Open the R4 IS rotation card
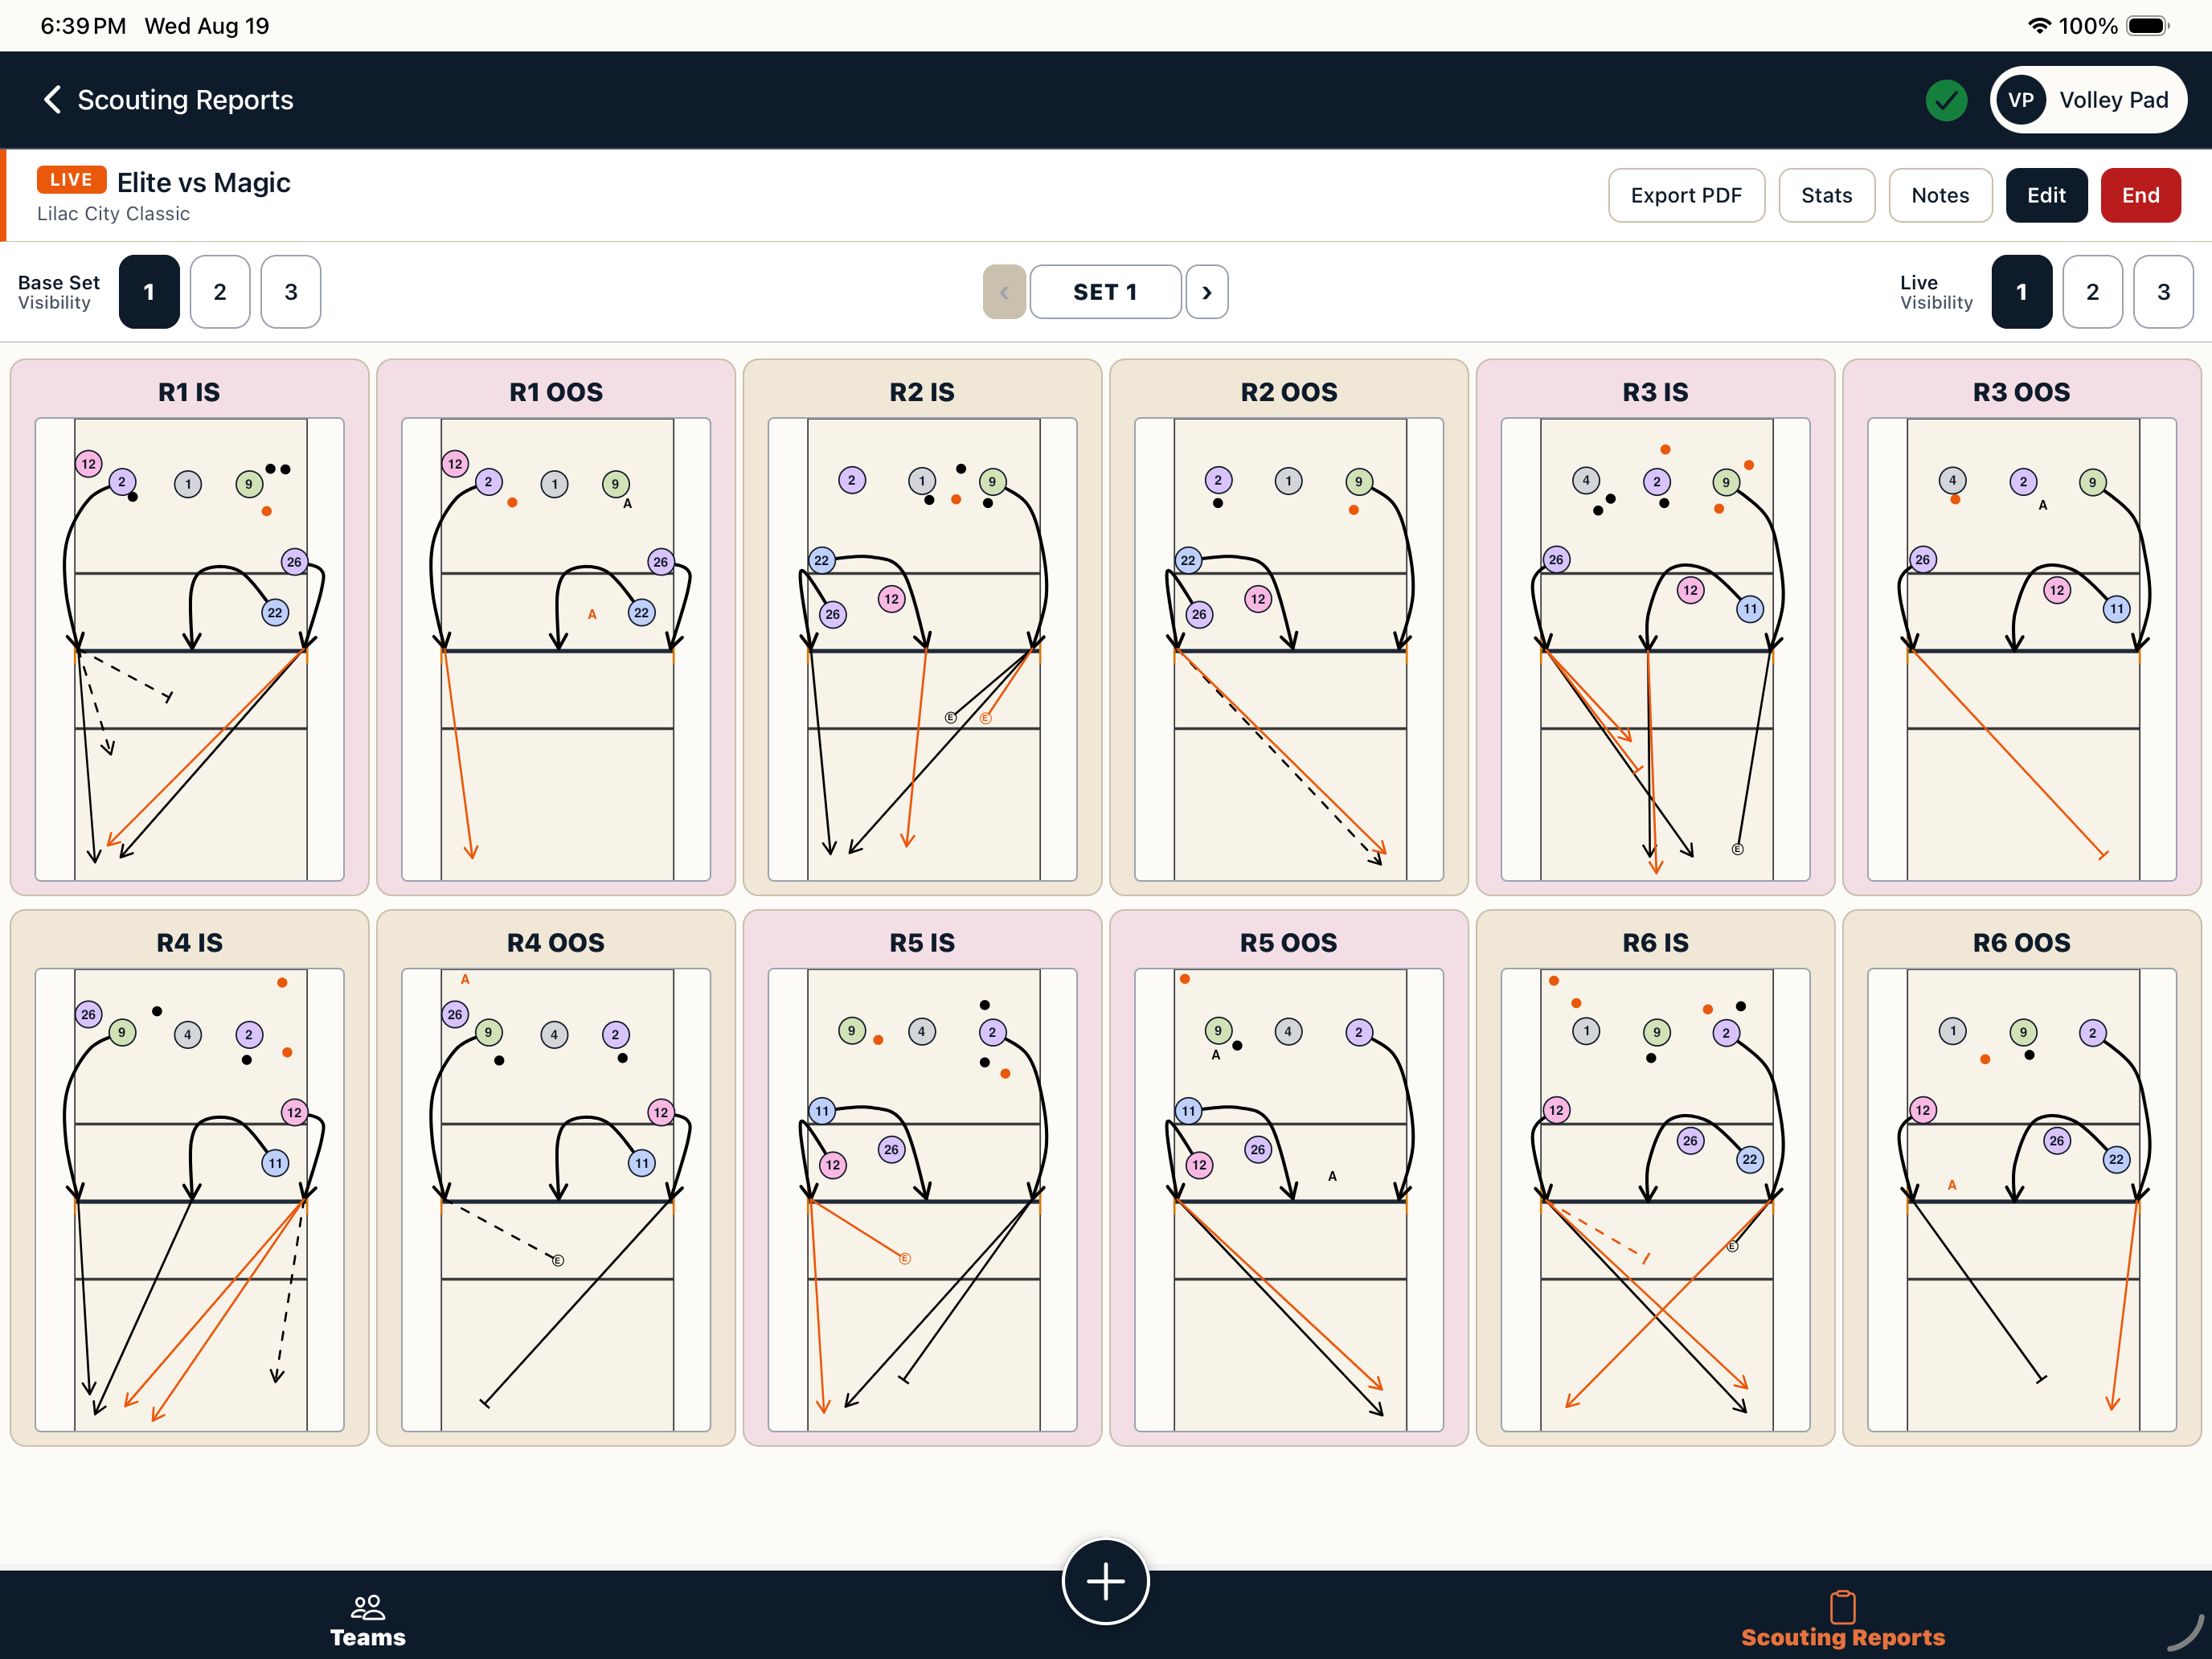The image size is (2212, 1659). (x=190, y=1178)
